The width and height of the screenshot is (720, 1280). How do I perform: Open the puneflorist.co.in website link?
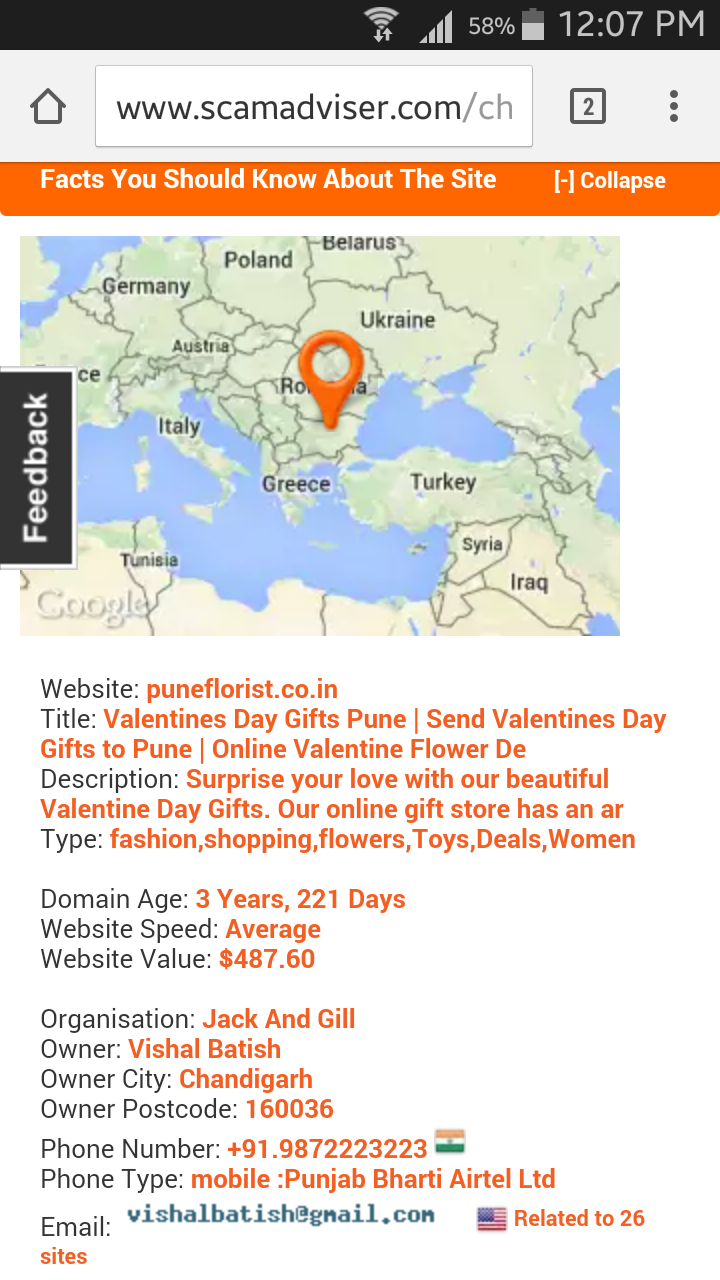pyautogui.click(x=242, y=689)
